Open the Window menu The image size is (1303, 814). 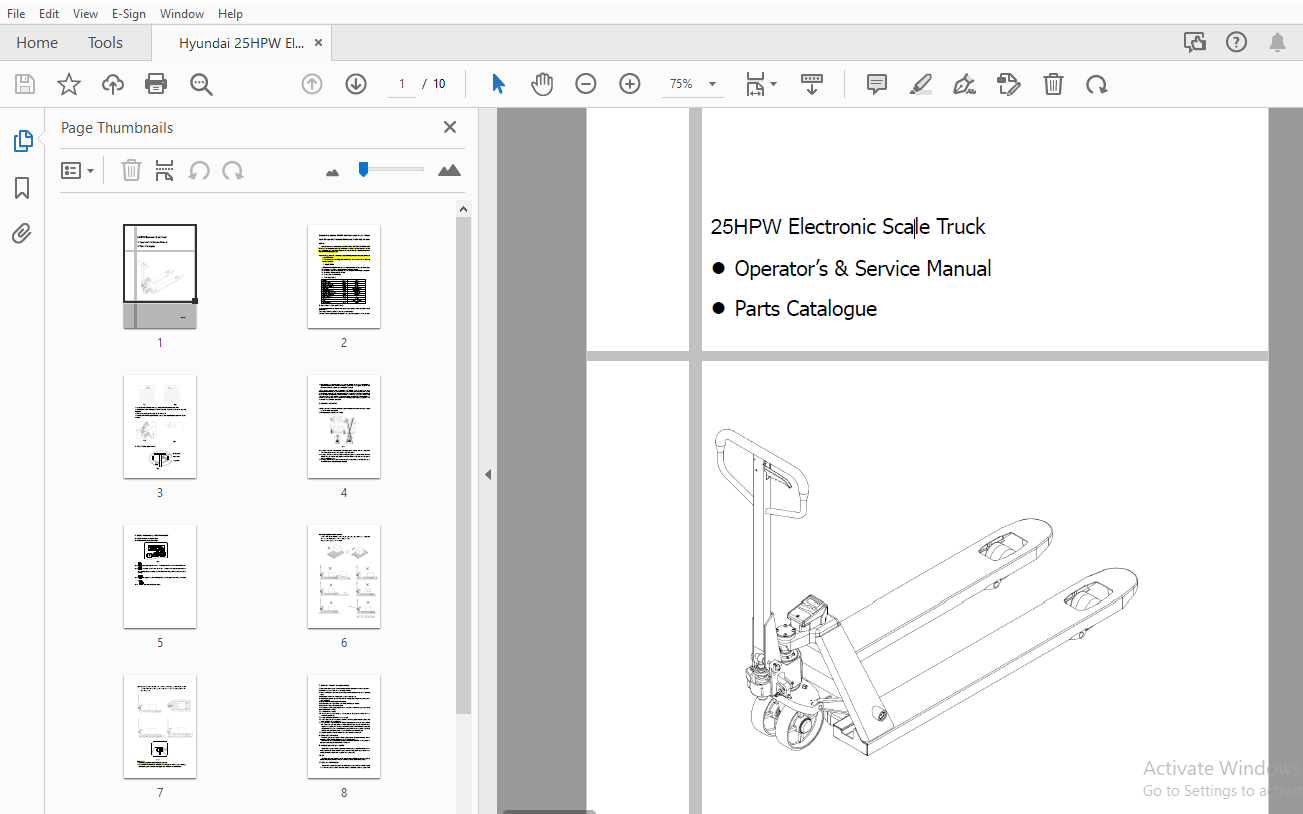[x=182, y=14]
